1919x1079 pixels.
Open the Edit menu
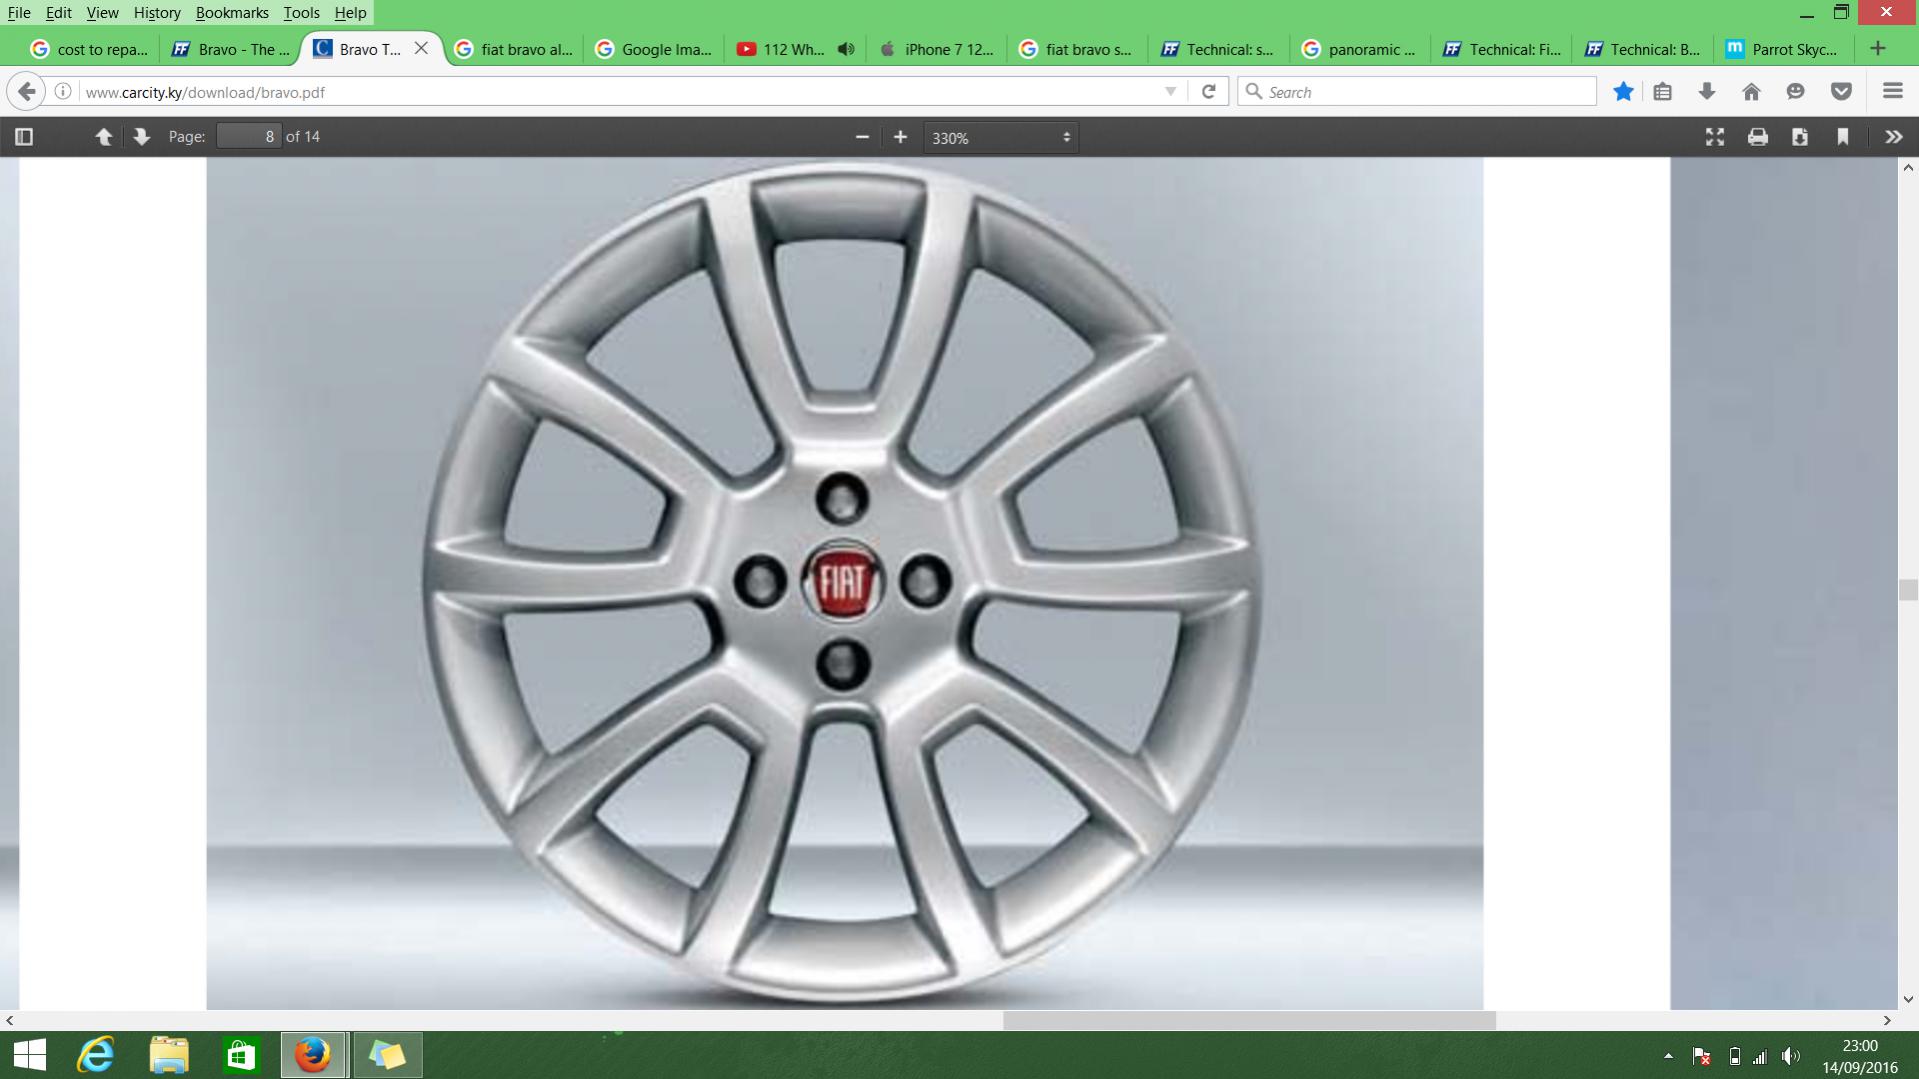pyautogui.click(x=58, y=13)
